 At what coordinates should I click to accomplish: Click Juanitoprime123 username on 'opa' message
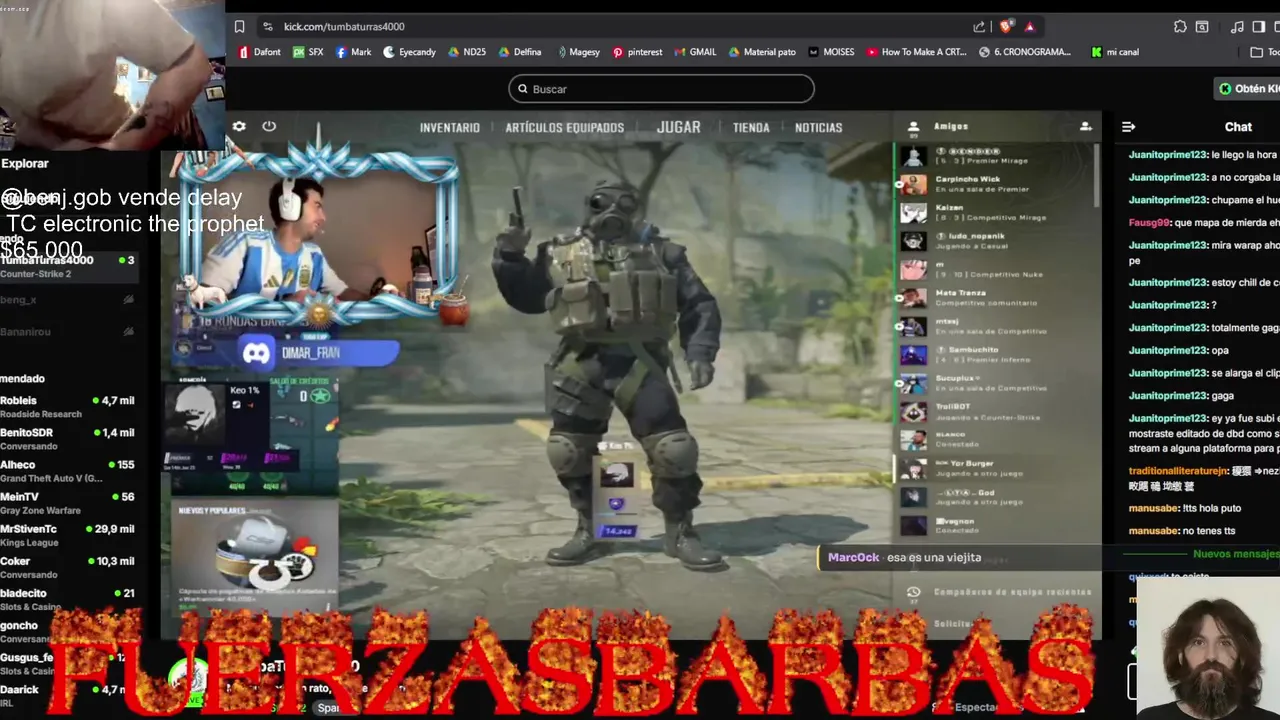[x=1168, y=350]
